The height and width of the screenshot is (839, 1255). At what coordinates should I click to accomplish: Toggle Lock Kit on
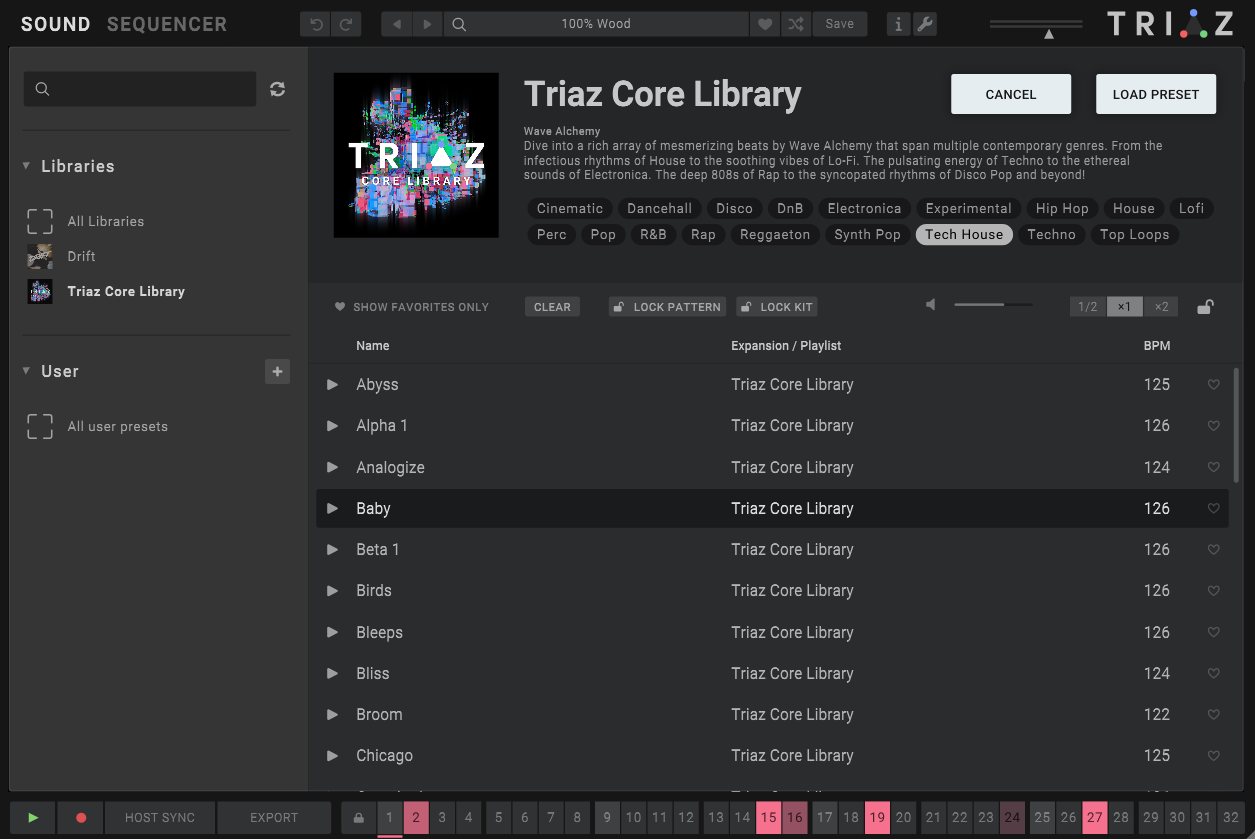(776, 306)
